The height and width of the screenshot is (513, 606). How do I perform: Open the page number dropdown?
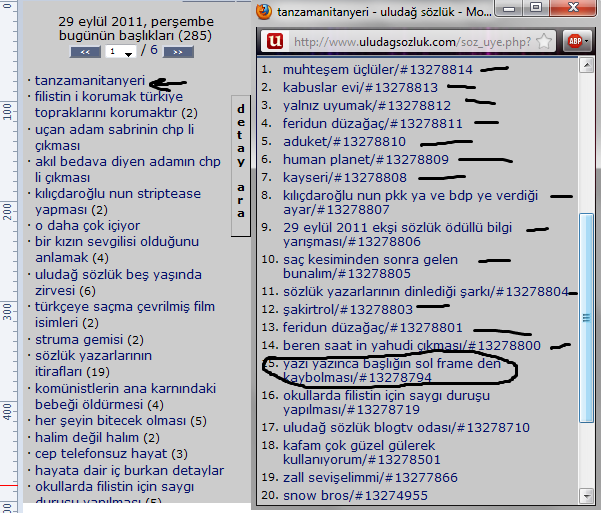(121, 51)
